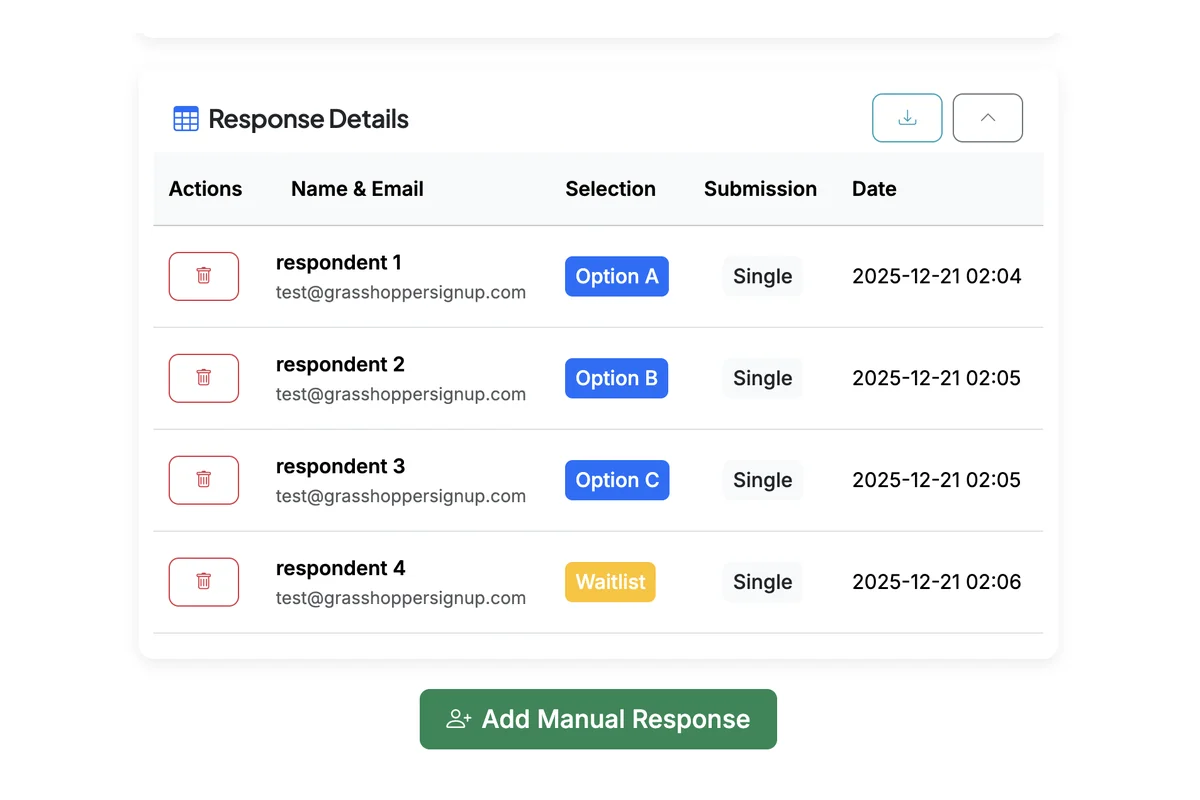Click the person-plus icon on Add Manual Response
The width and height of the screenshot is (1200, 800).
(x=458, y=718)
